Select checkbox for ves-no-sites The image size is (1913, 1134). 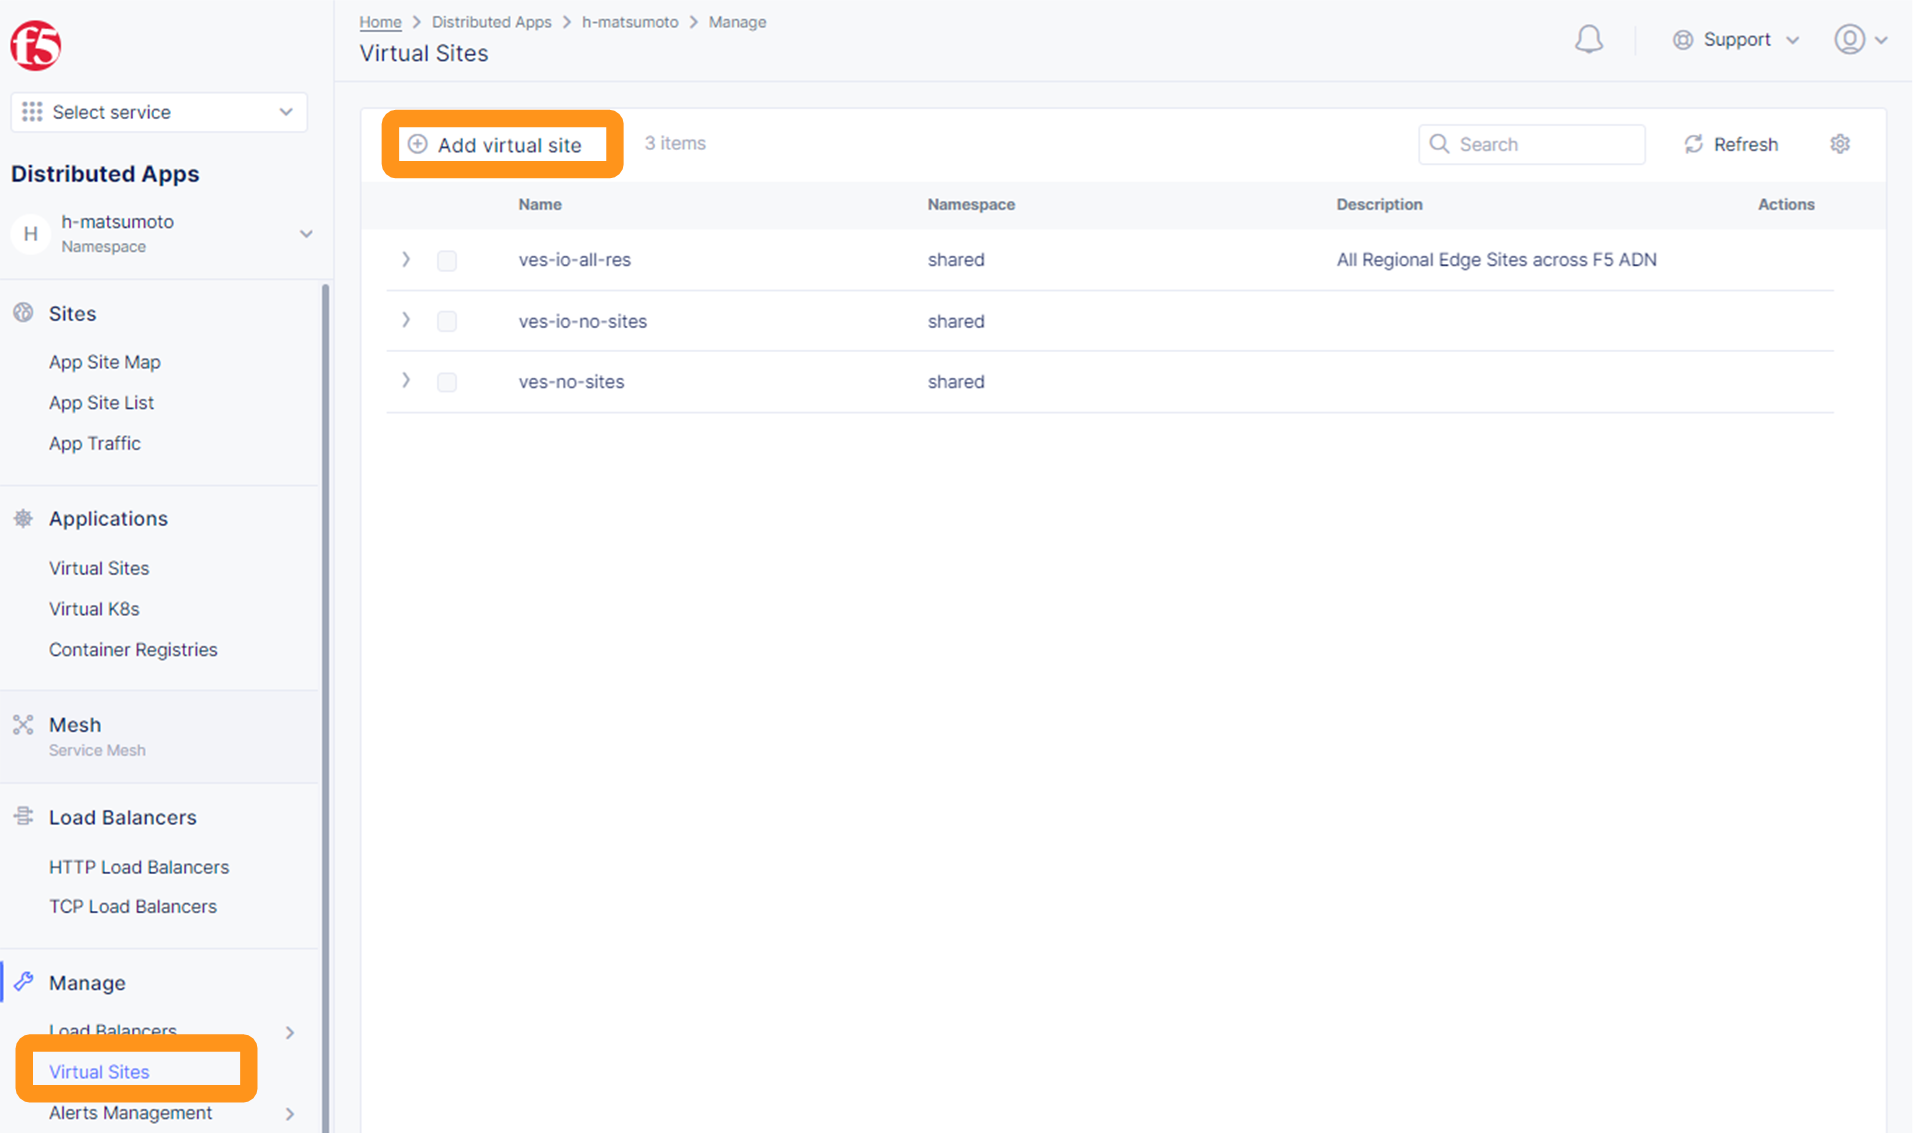[447, 382]
